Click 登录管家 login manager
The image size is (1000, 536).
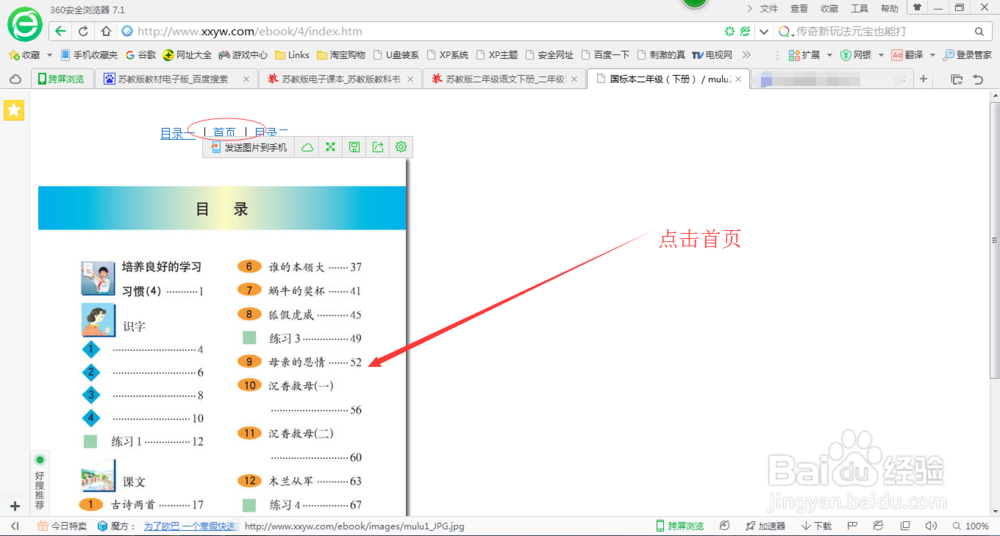(x=967, y=56)
